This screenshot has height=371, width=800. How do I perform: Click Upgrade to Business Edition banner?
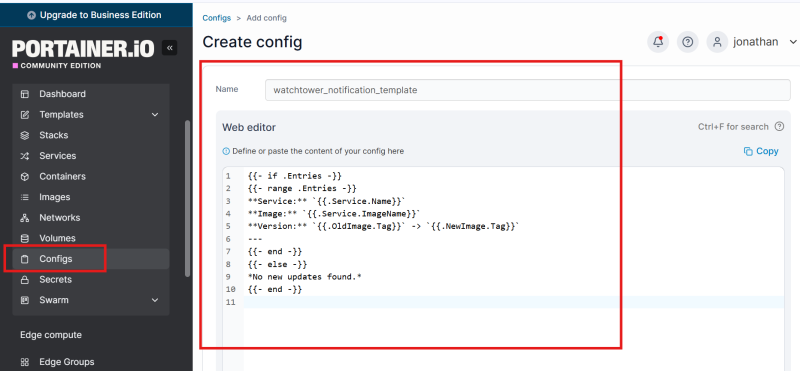96,15
